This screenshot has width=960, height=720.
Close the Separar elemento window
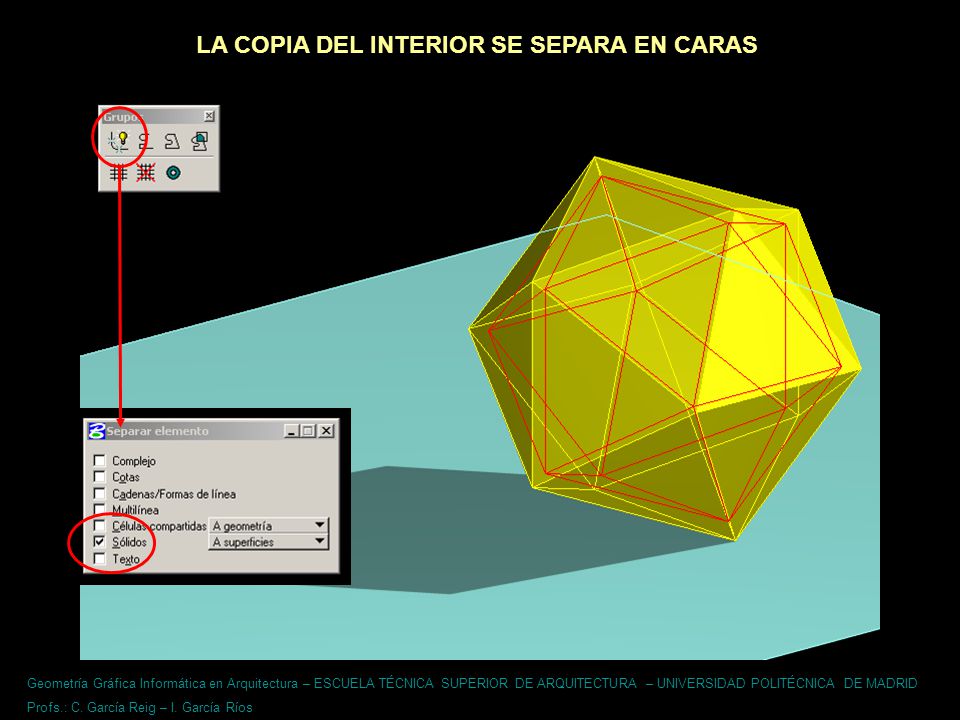[326, 431]
